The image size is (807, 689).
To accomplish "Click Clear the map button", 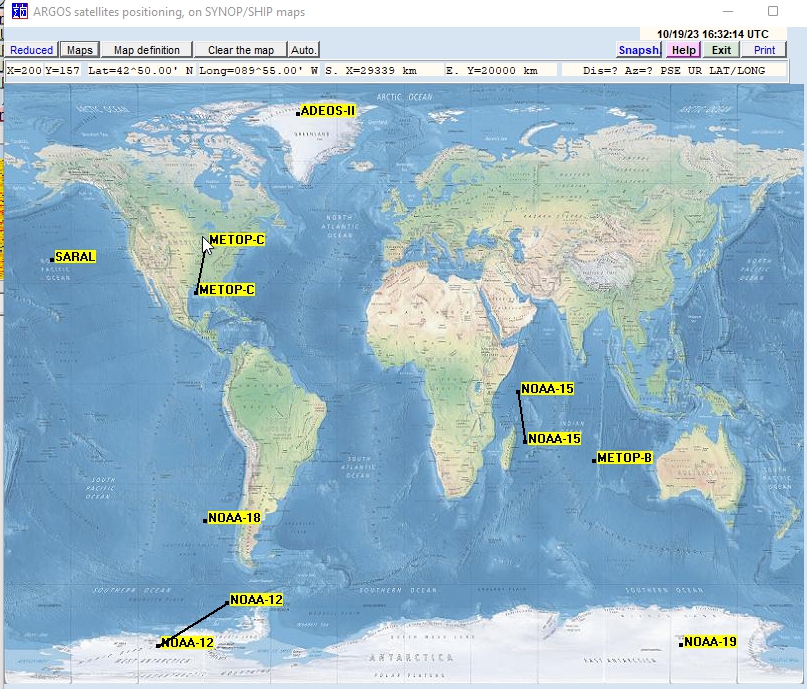I will [240, 50].
